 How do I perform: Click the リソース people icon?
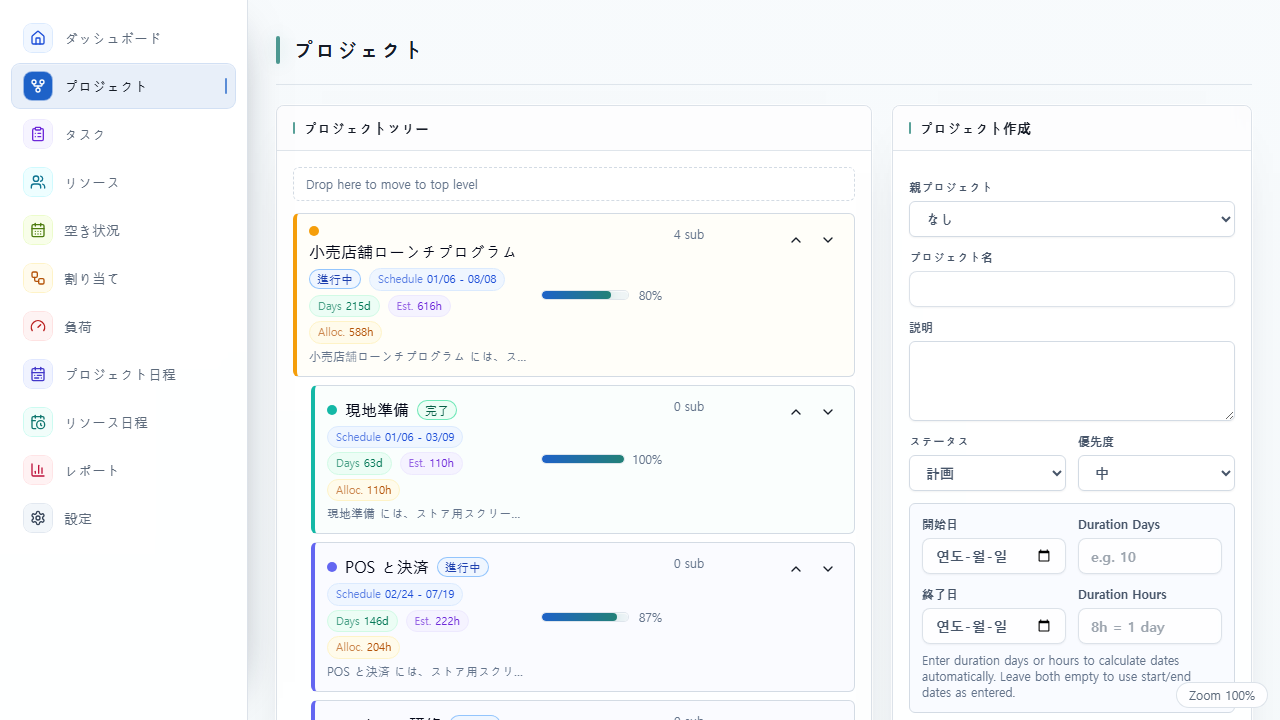click(x=38, y=182)
